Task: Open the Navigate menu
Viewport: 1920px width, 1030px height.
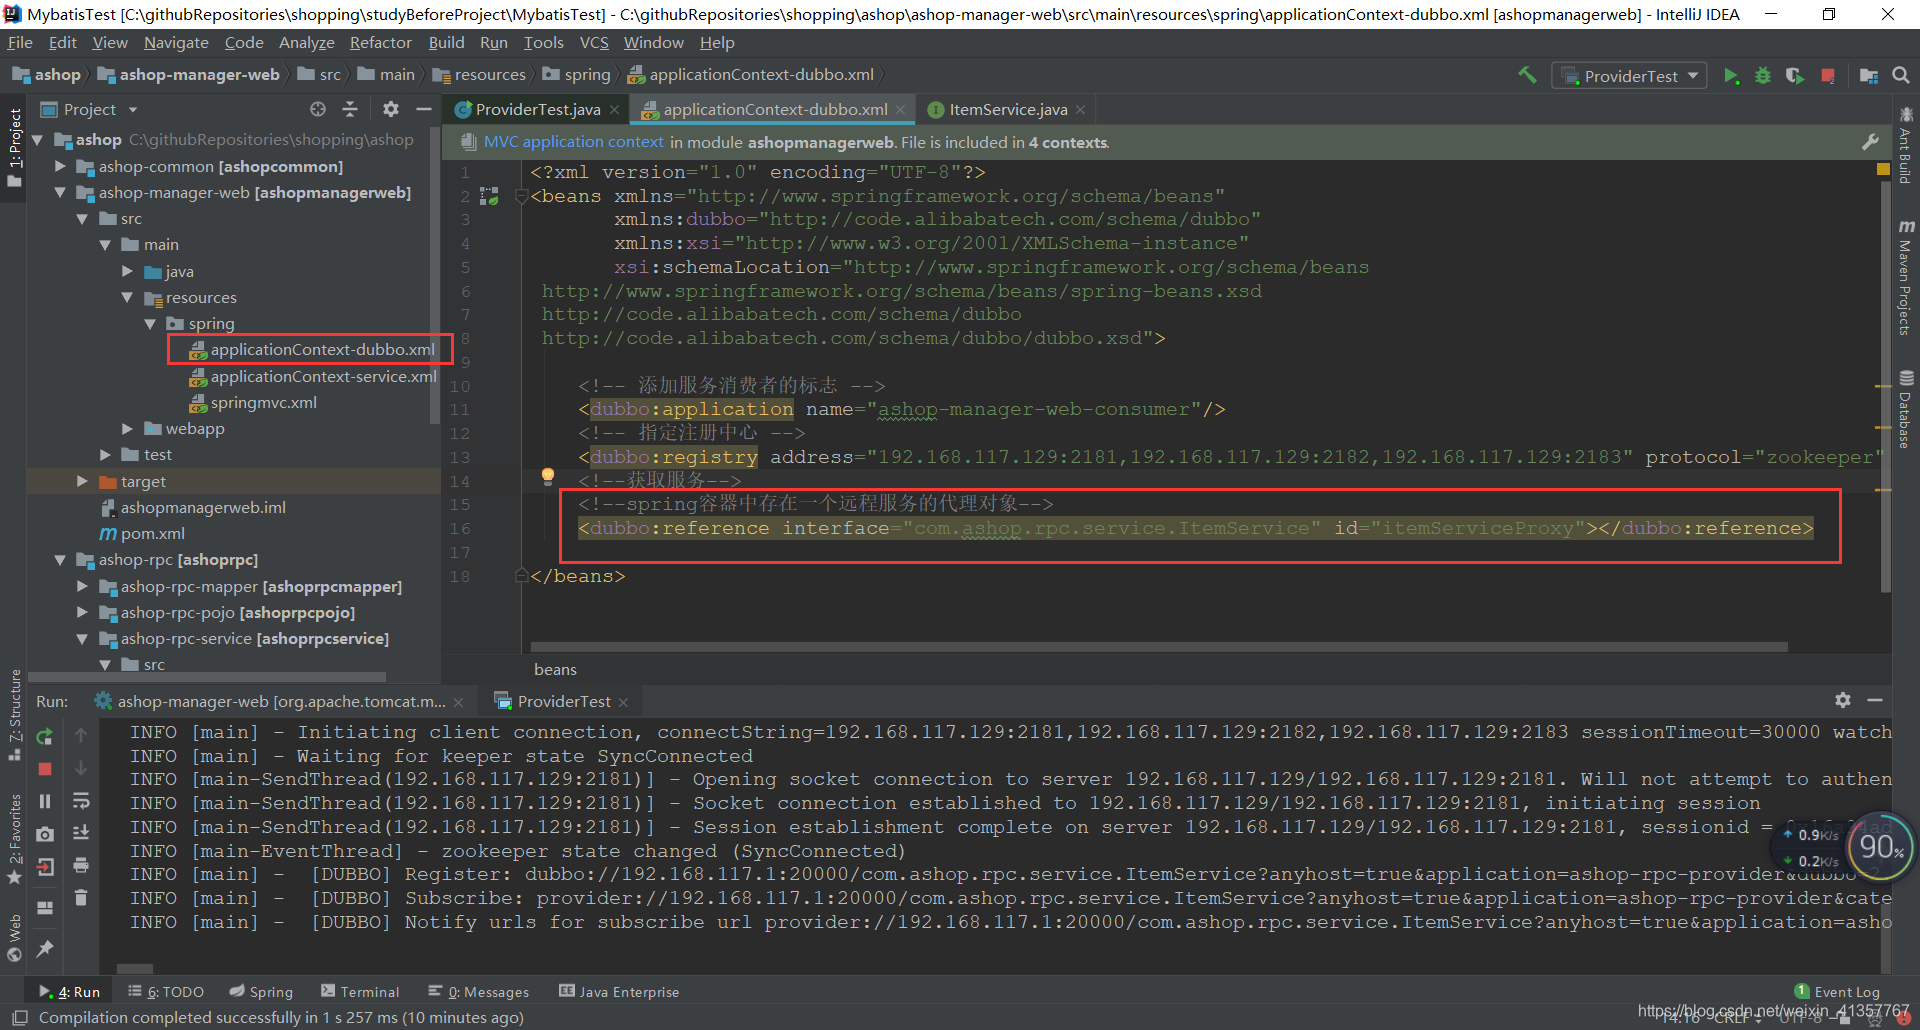Action: (x=176, y=42)
